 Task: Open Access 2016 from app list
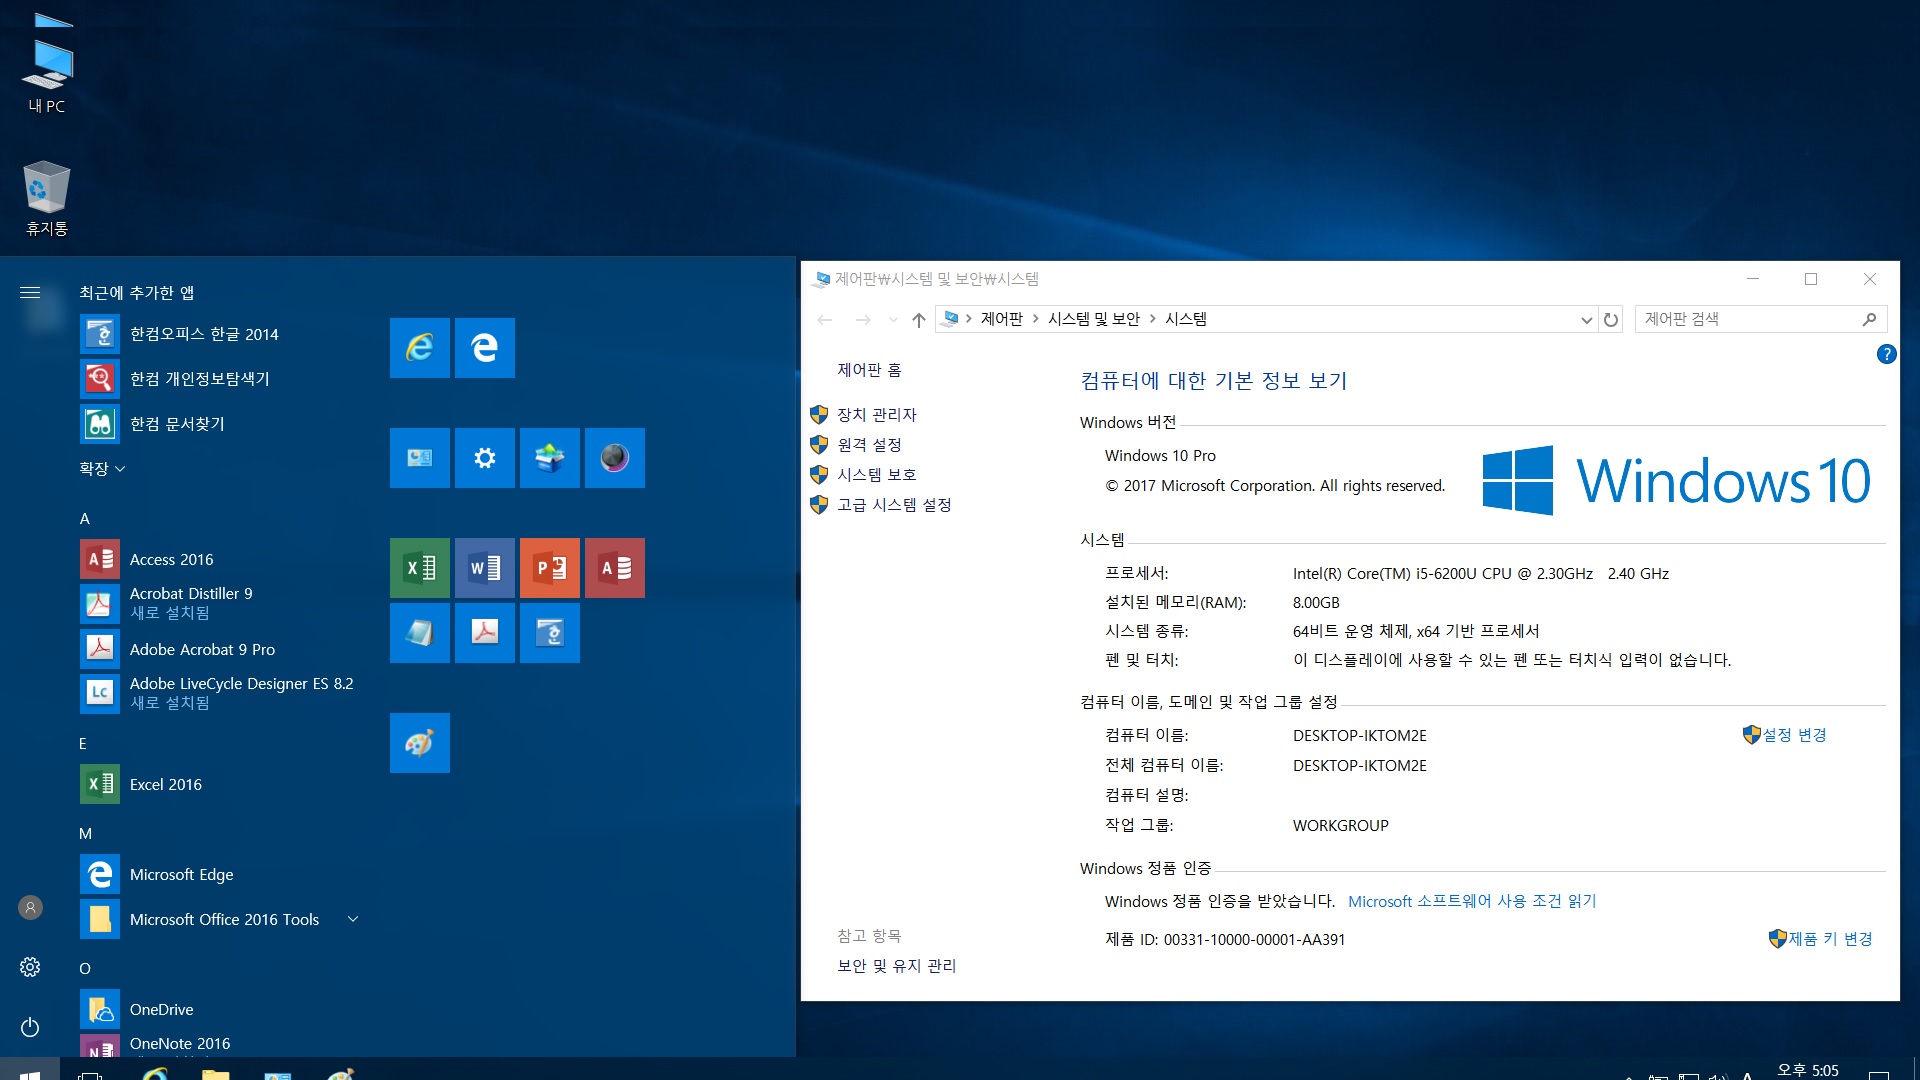[x=220, y=559]
